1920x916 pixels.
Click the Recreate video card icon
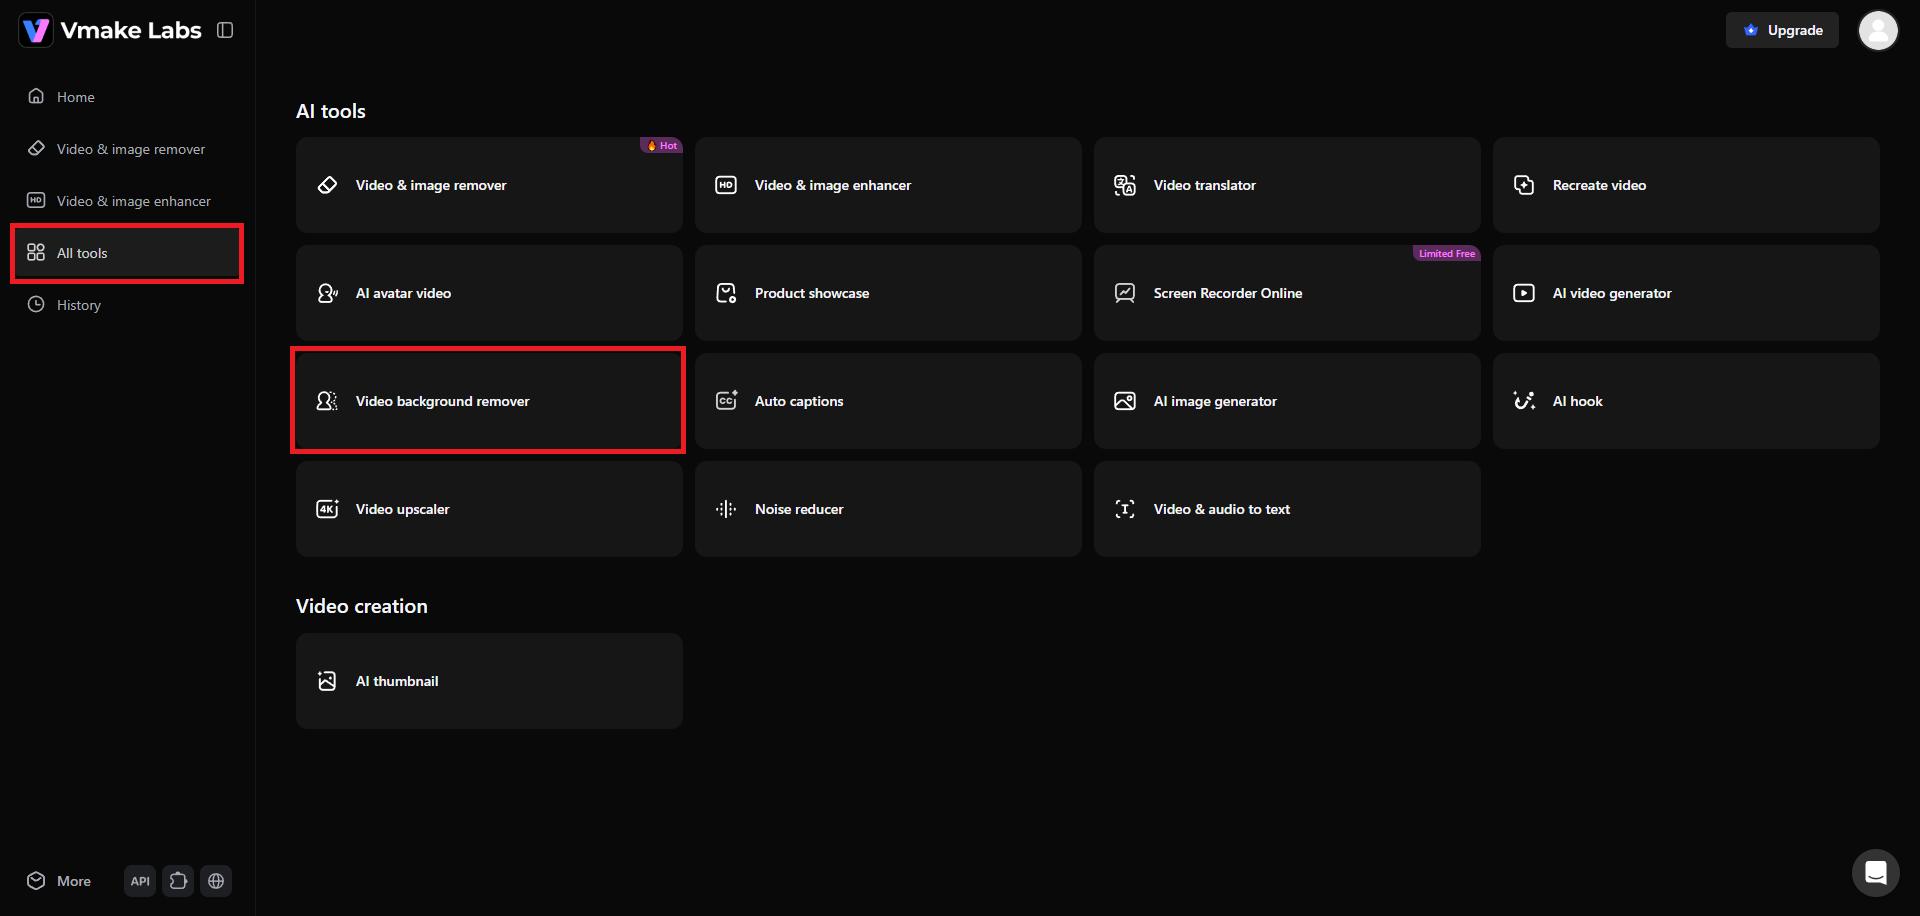(x=1524, y=185)
